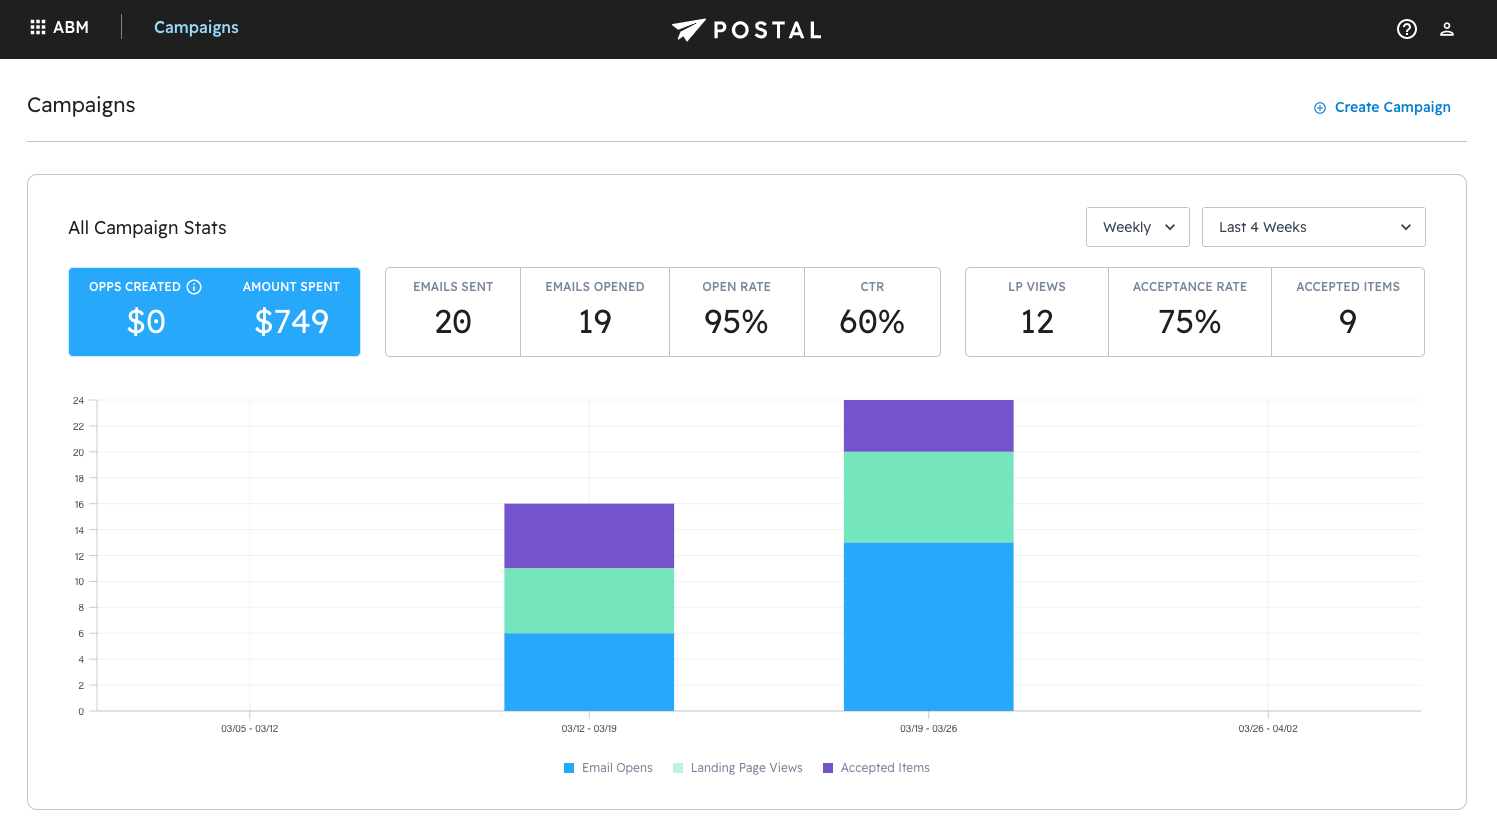
Task: Click the Opps Created info icon
Action: tap(194, 287)
